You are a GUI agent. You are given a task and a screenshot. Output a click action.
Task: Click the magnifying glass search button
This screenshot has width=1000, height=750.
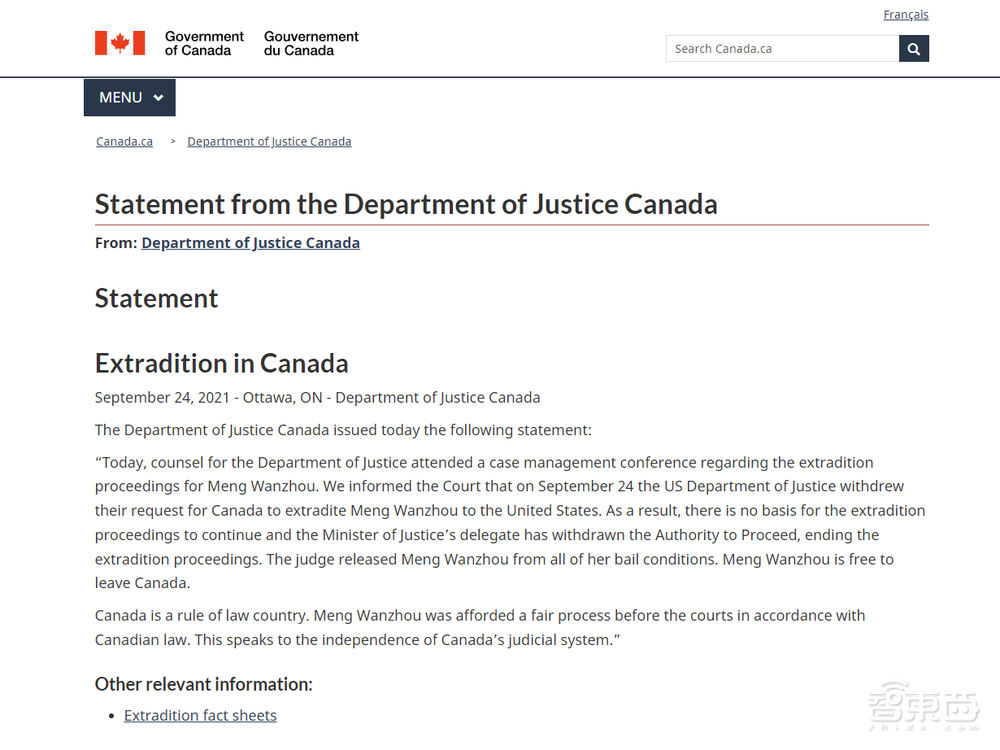[914, 48]
